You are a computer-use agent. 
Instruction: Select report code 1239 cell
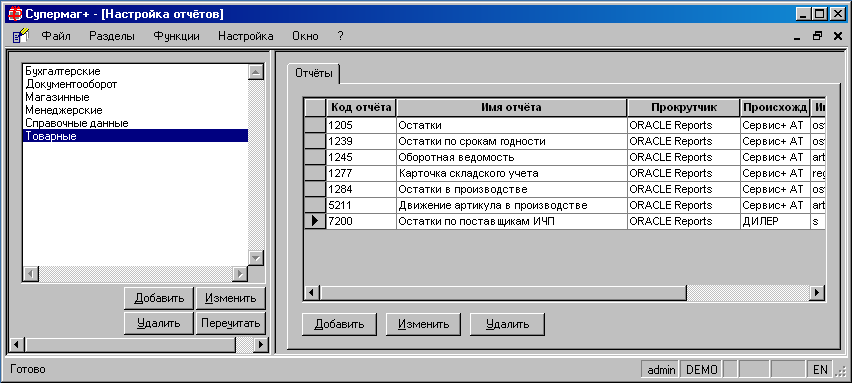point(361,141)
